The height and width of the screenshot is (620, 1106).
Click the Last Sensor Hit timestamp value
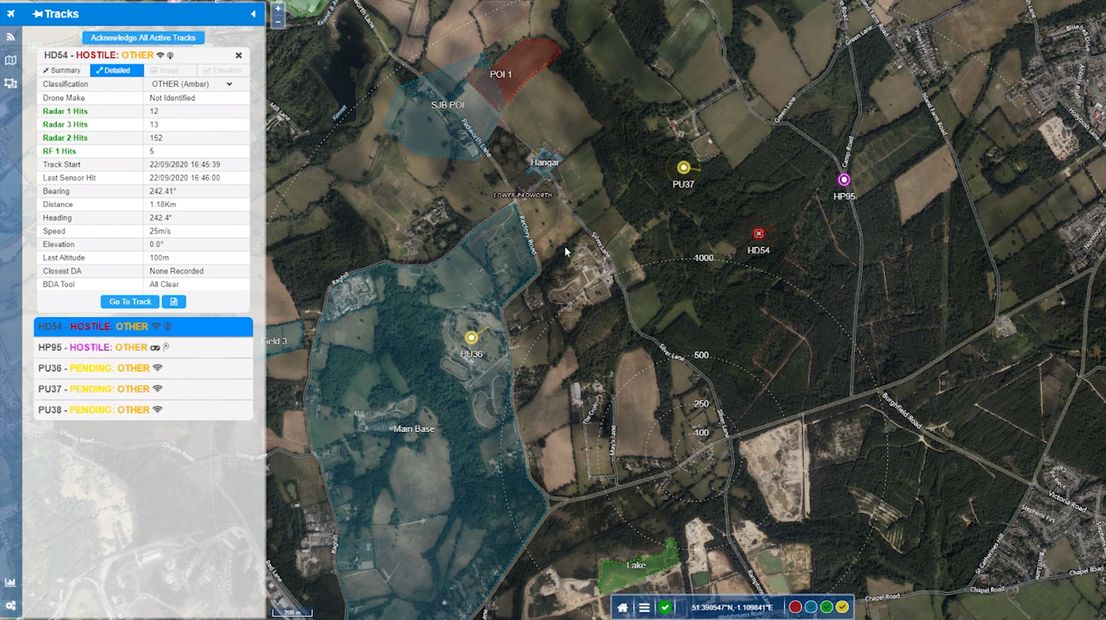(185, 178)
